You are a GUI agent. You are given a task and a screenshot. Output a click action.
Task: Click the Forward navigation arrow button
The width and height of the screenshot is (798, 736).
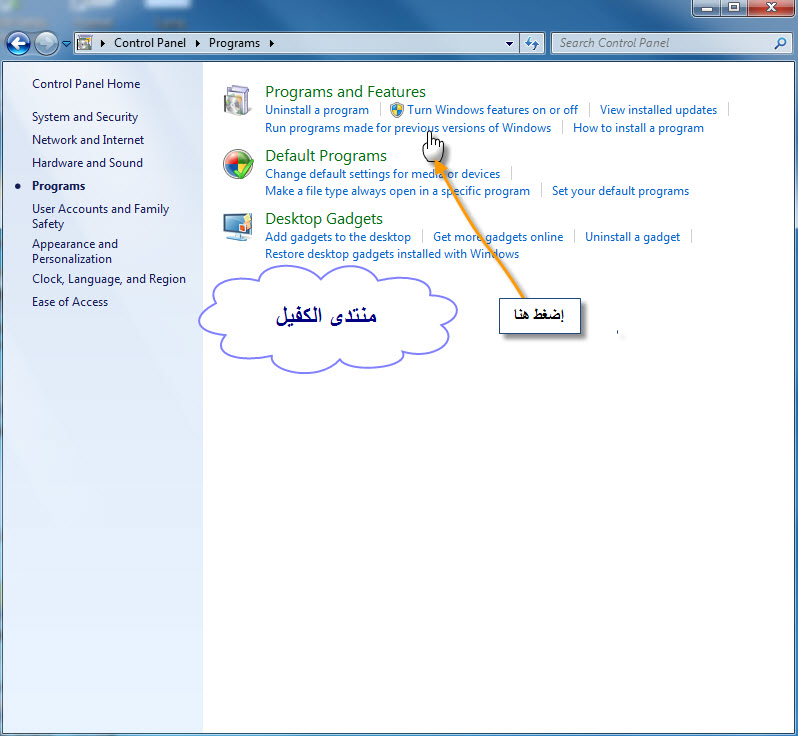tap(46, 43)
